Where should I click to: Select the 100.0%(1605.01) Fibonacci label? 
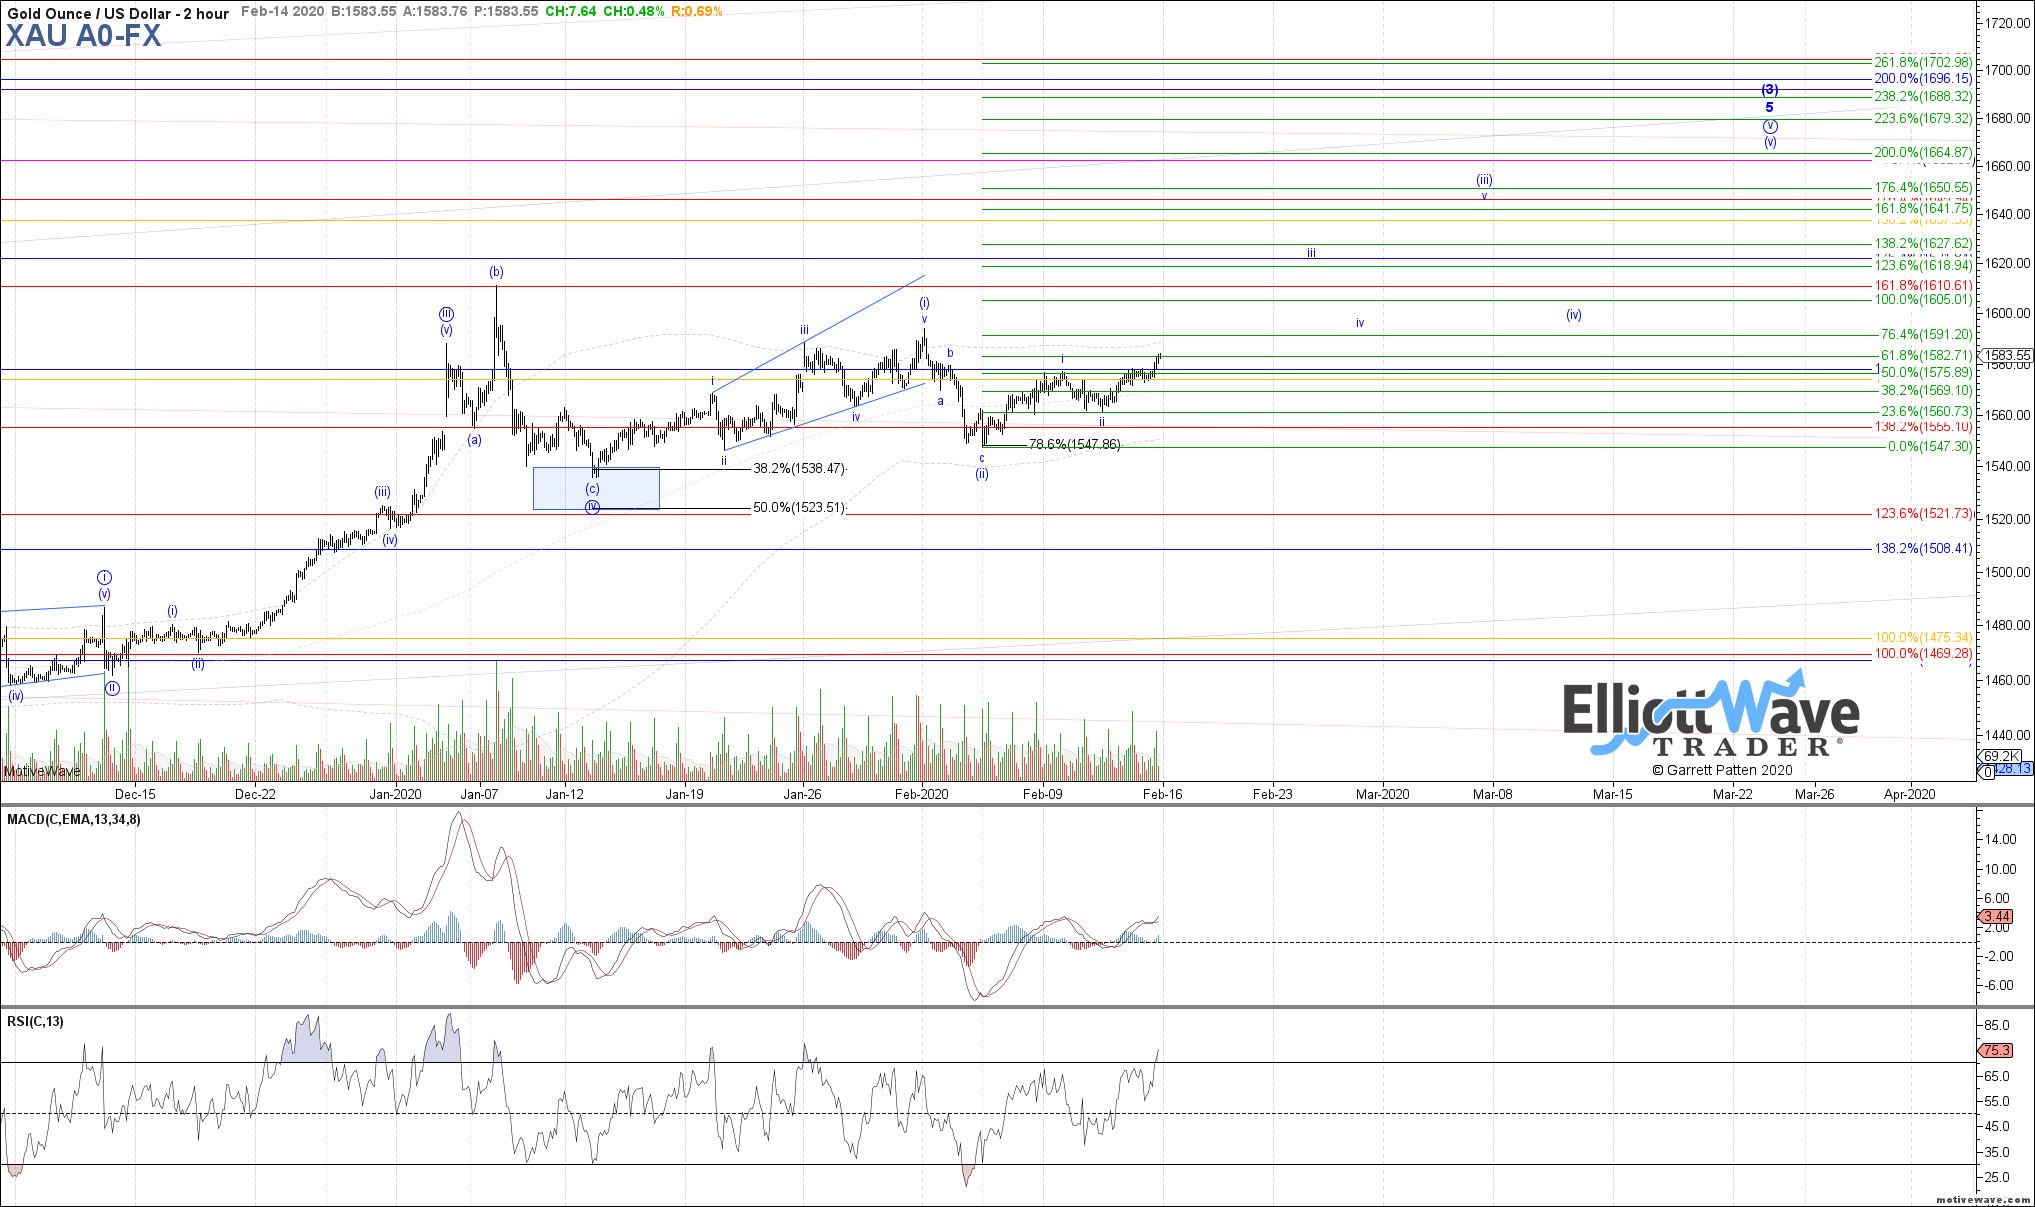1923,299
